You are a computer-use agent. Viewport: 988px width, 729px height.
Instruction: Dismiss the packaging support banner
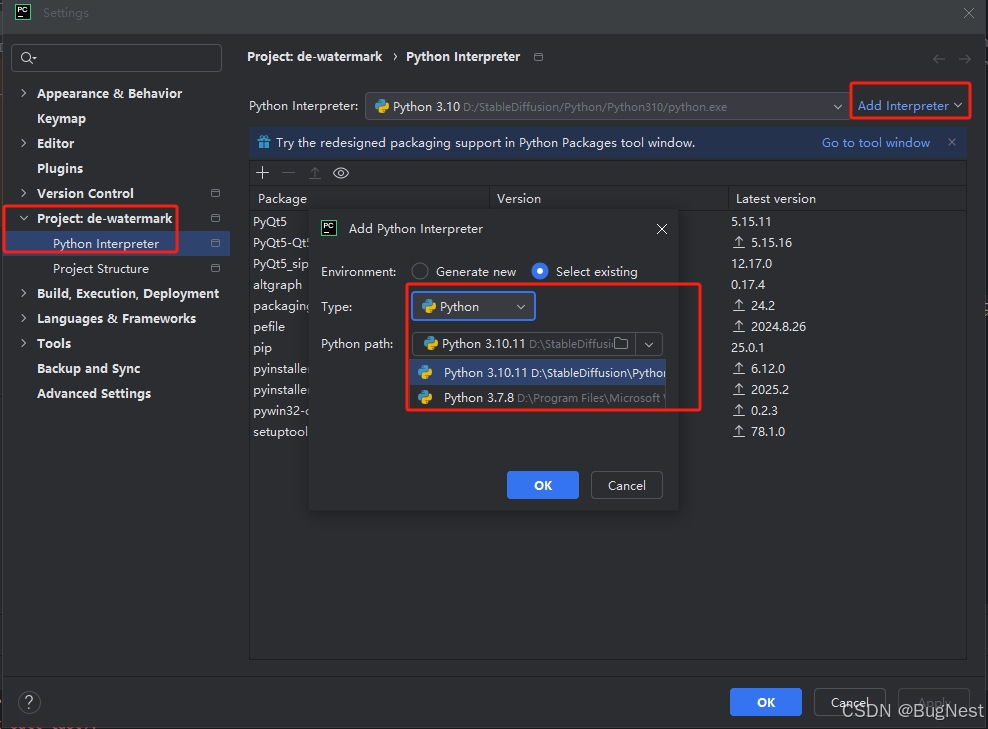(x=952, y=142)
